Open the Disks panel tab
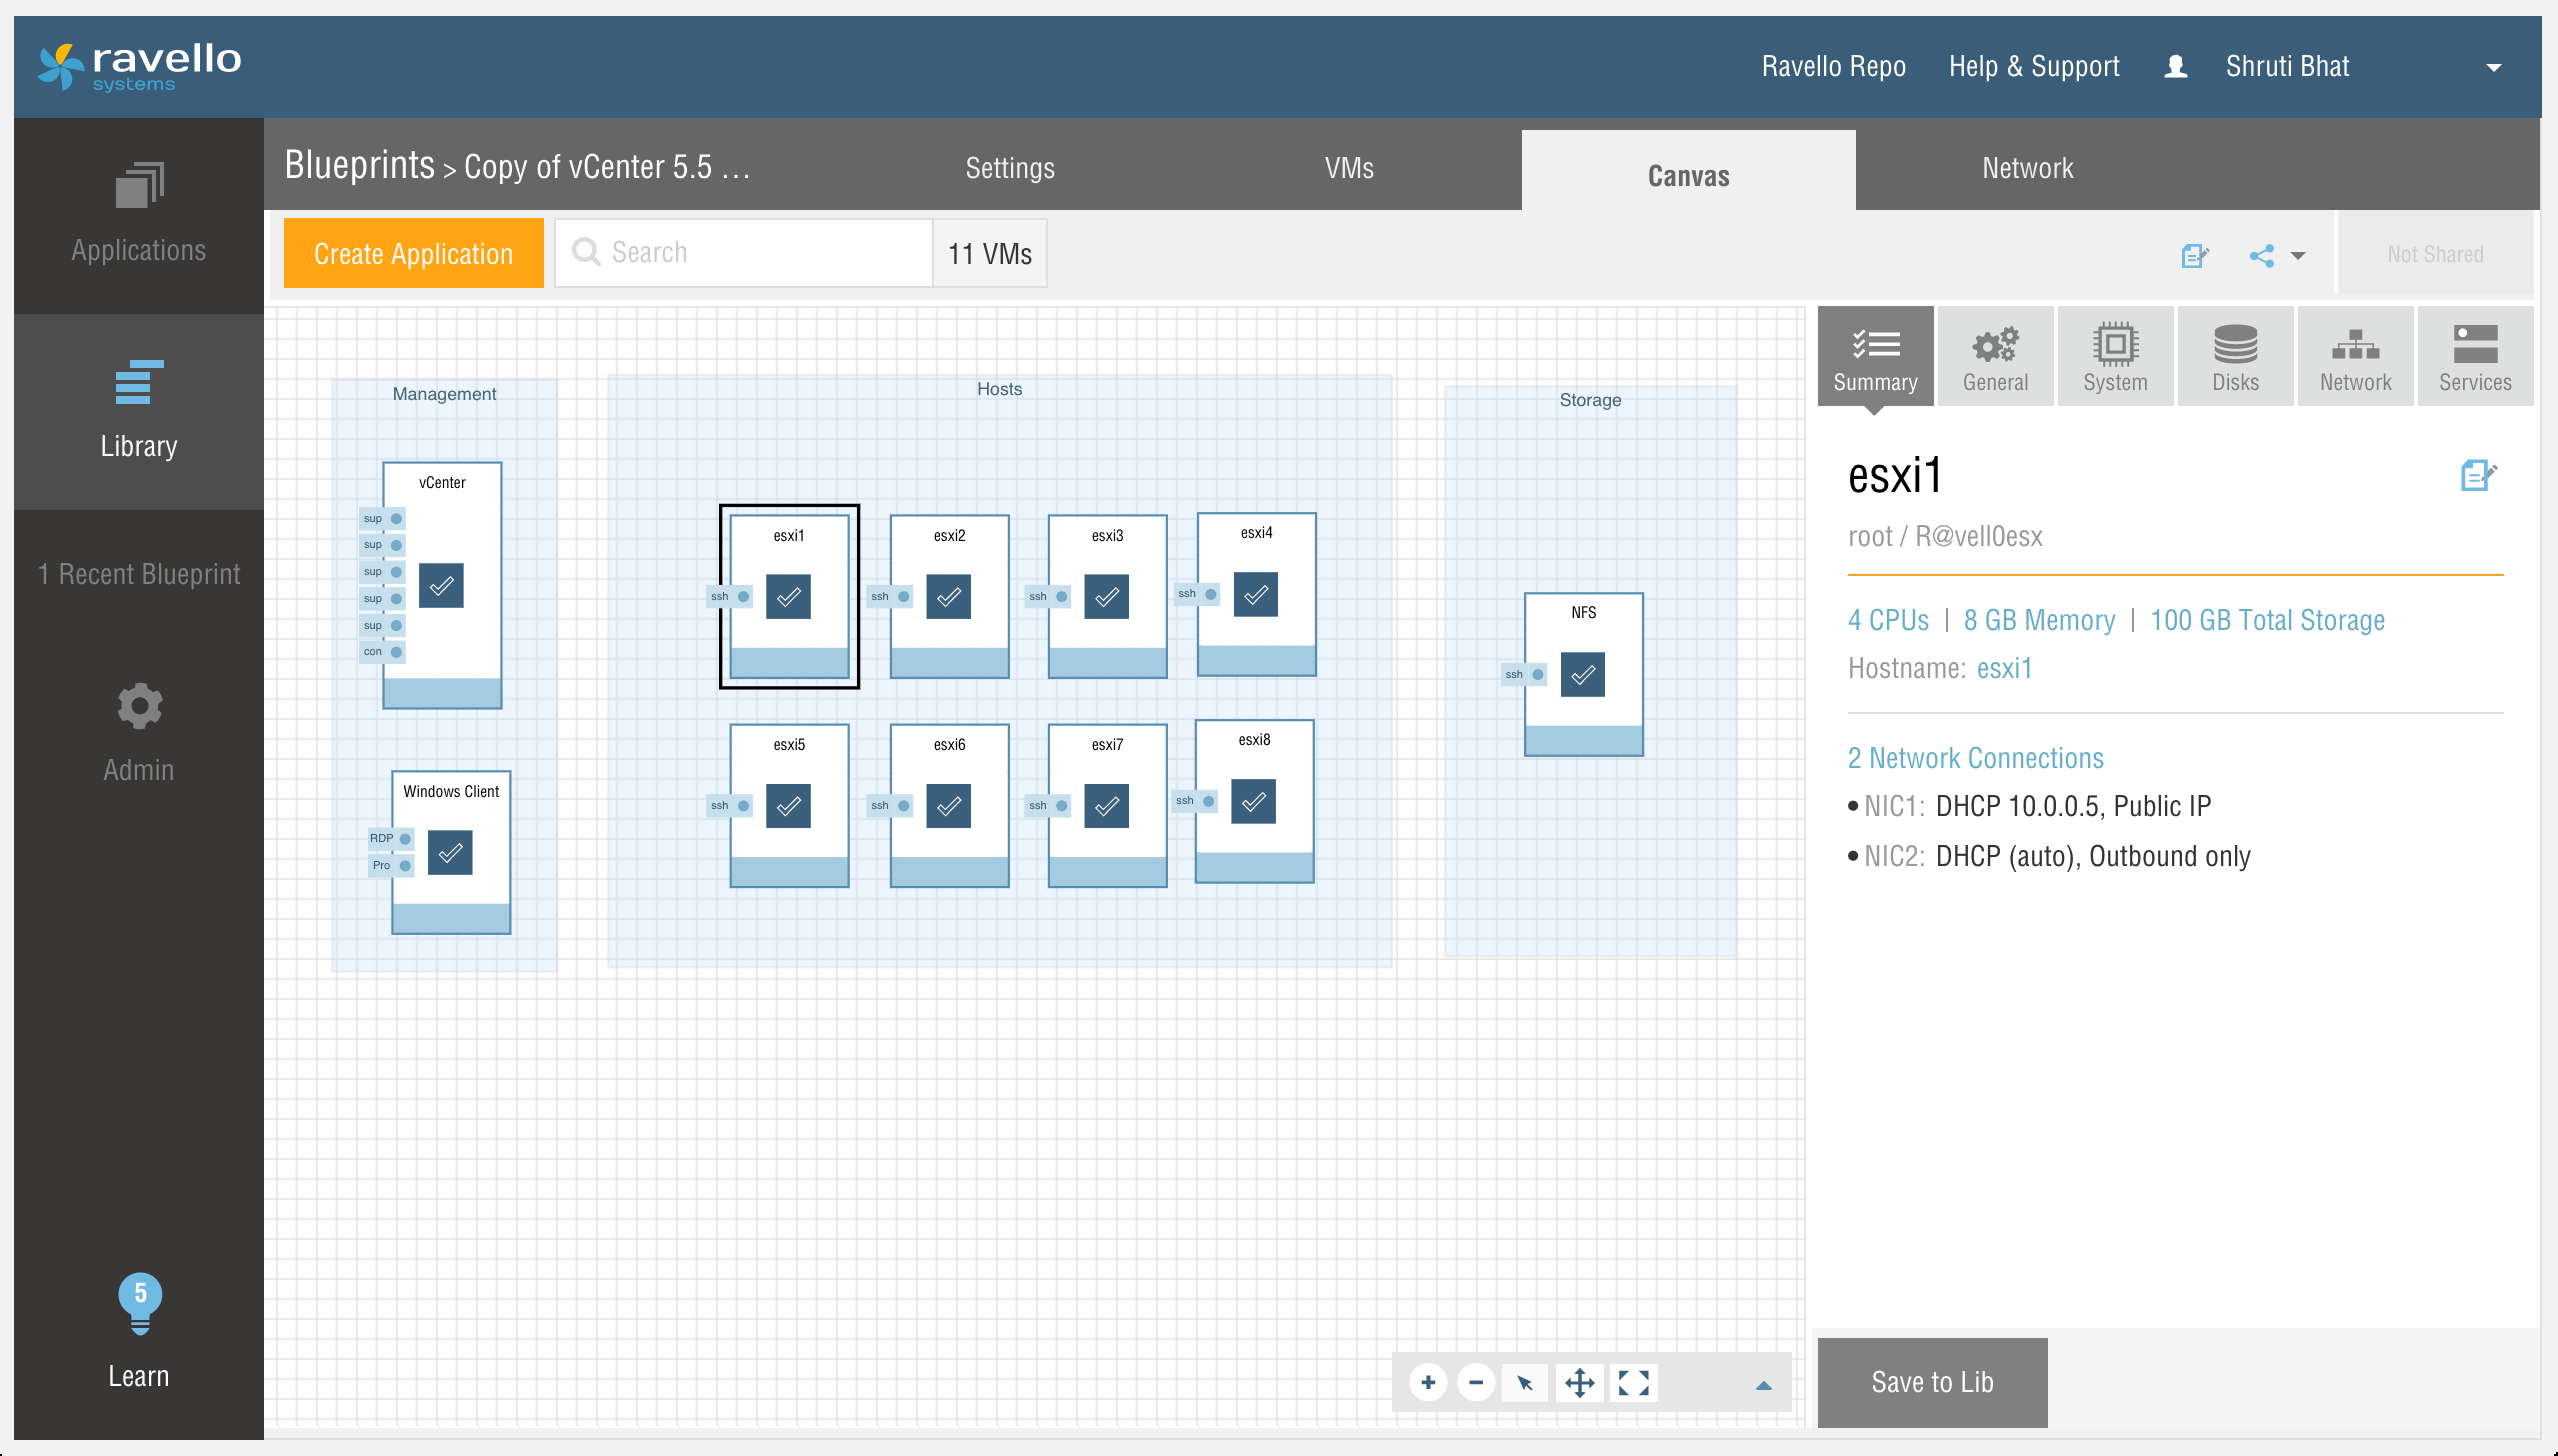 2235,357
